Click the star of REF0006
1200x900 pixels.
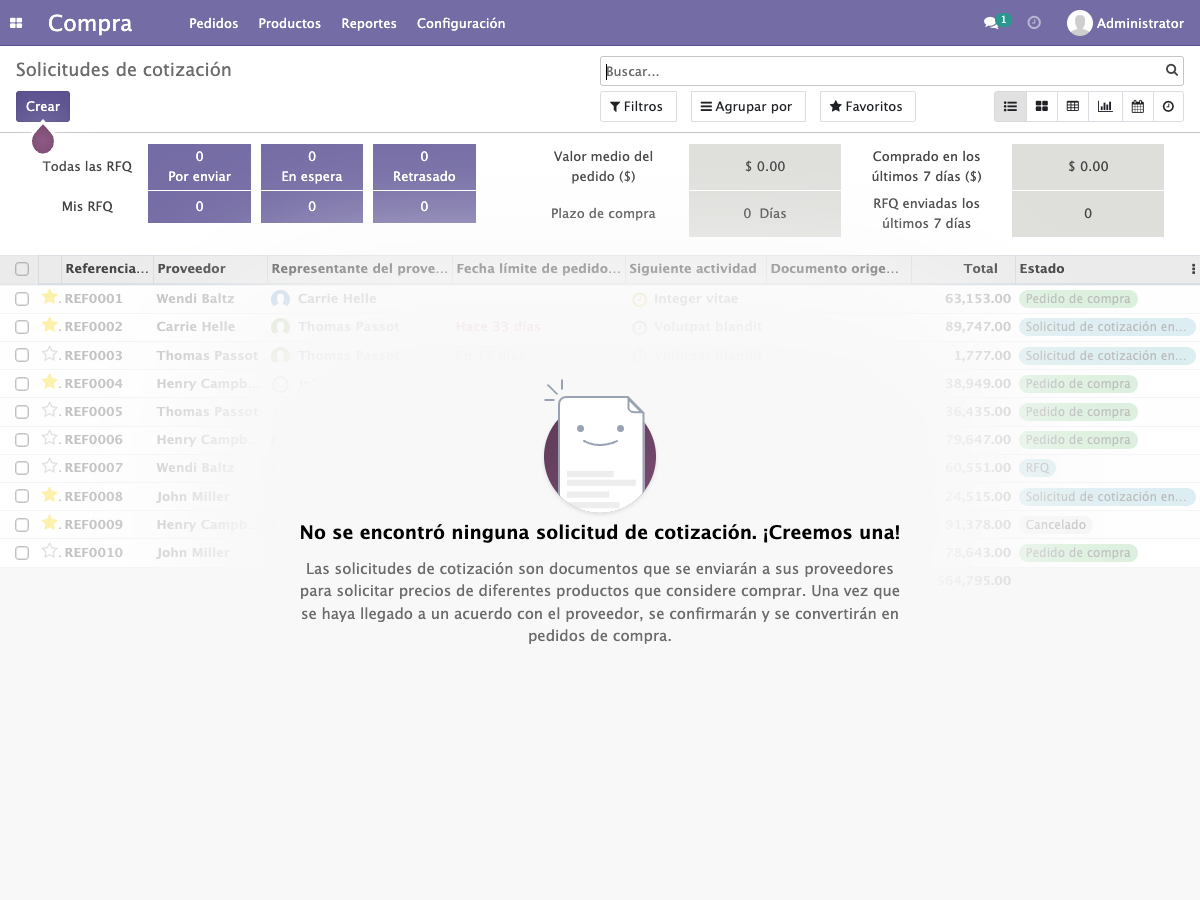tap(50, 438)
